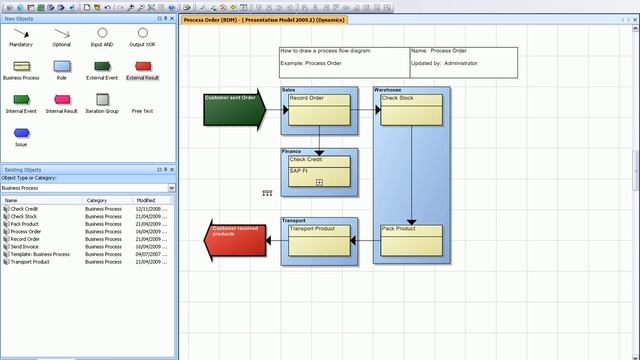The height and width of the screenshot is (360, 640).
Task: Float the New Objects panel window
Action: (x=159, y=18)
